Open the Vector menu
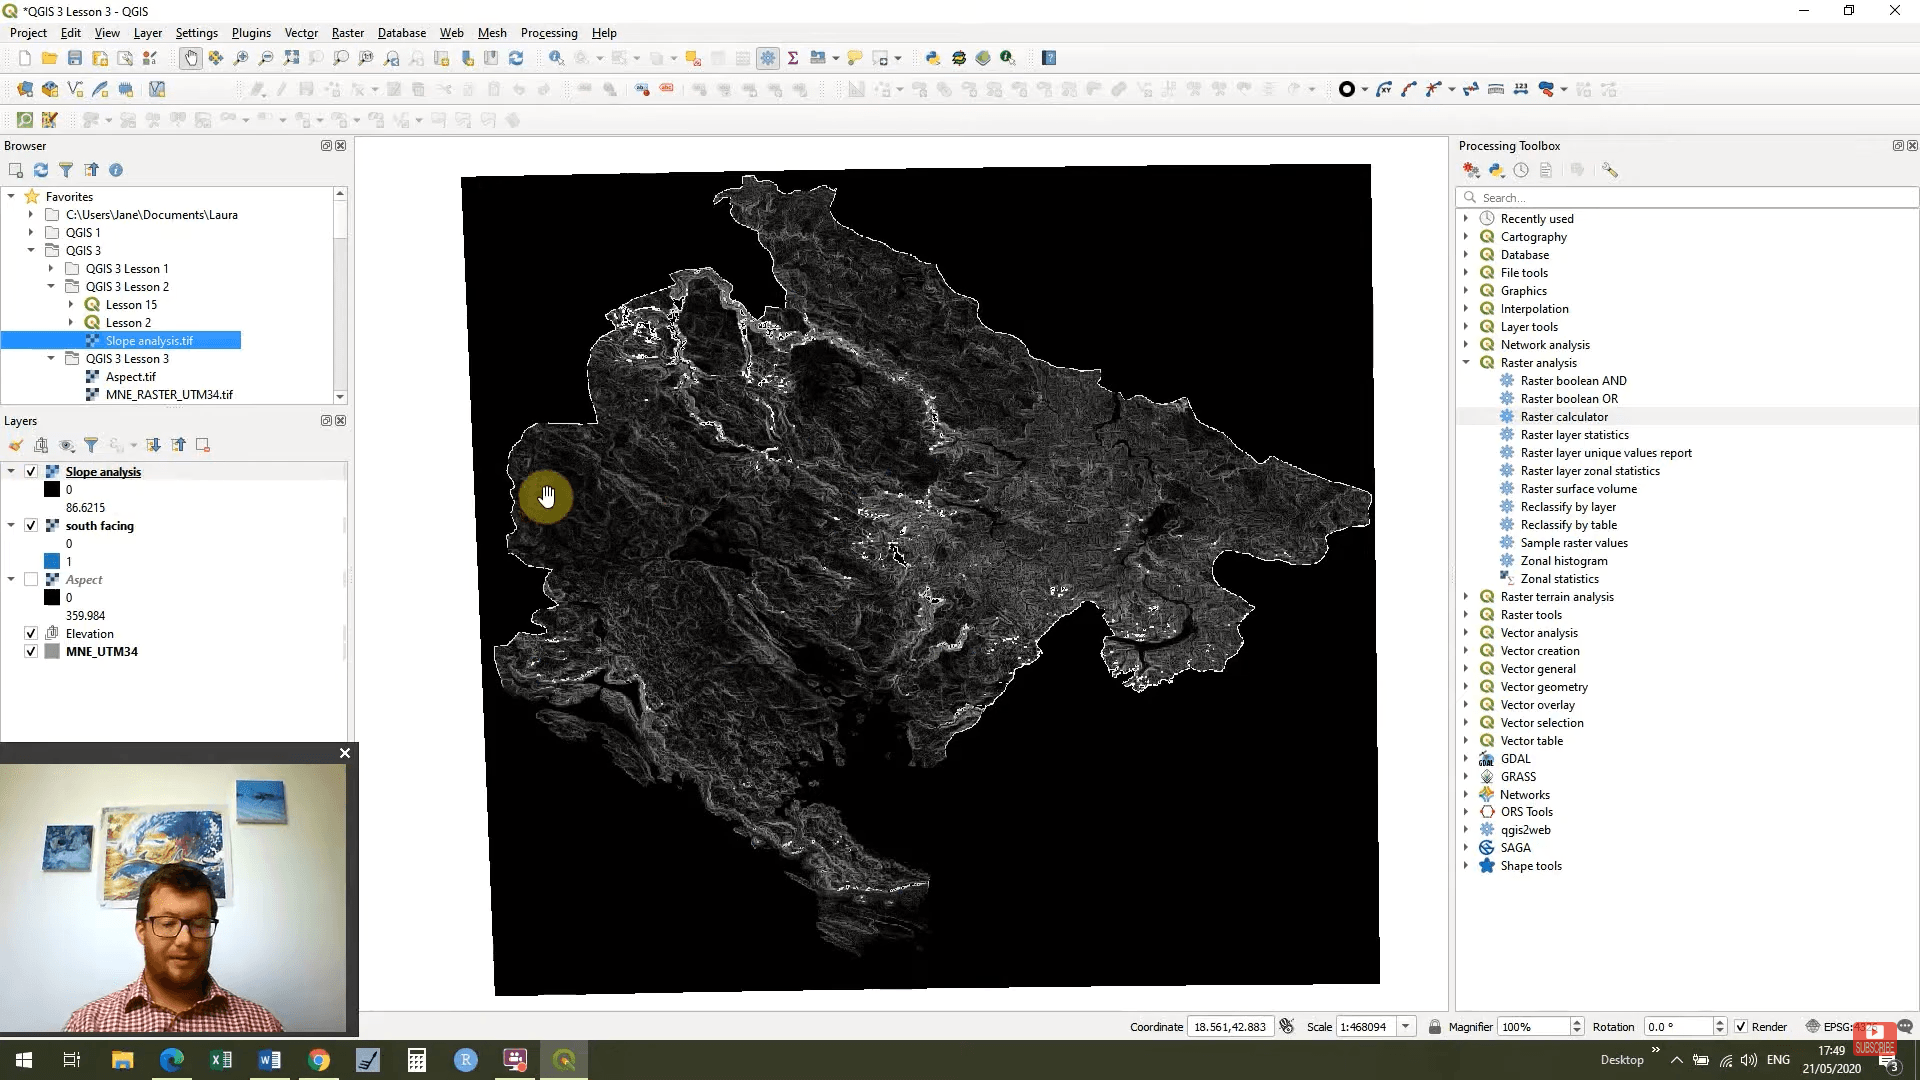Viewport: 1920px width, 1080px height. [x=301, y=33]
